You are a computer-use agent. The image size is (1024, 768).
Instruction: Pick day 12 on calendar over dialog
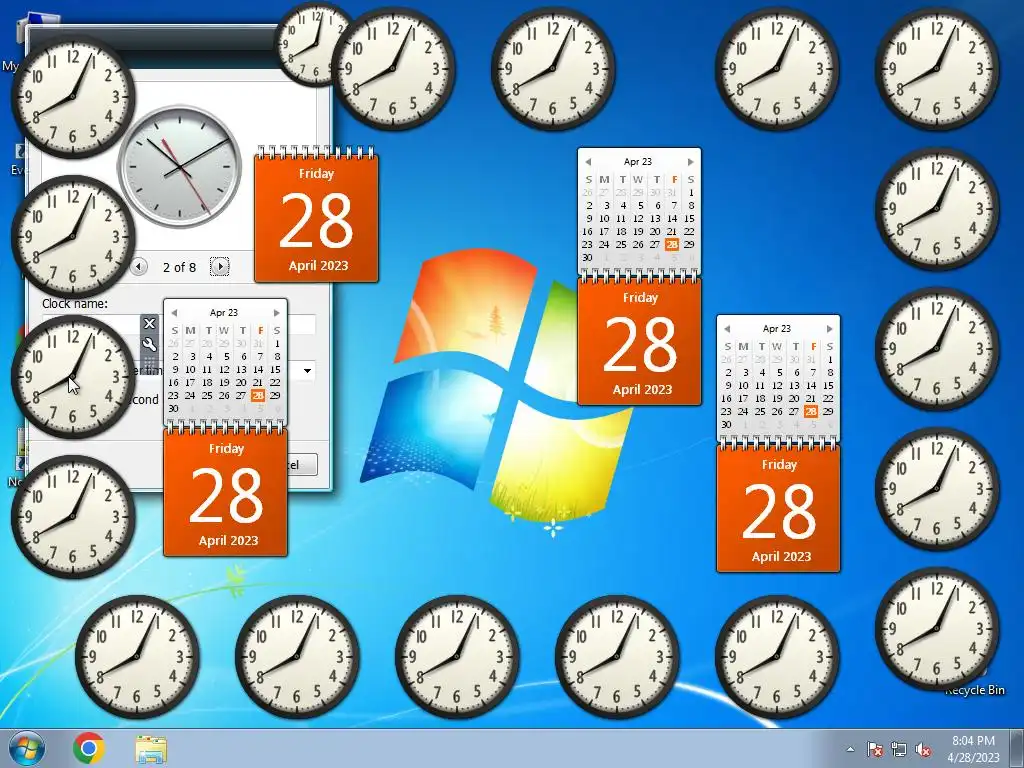coord(224,369)
